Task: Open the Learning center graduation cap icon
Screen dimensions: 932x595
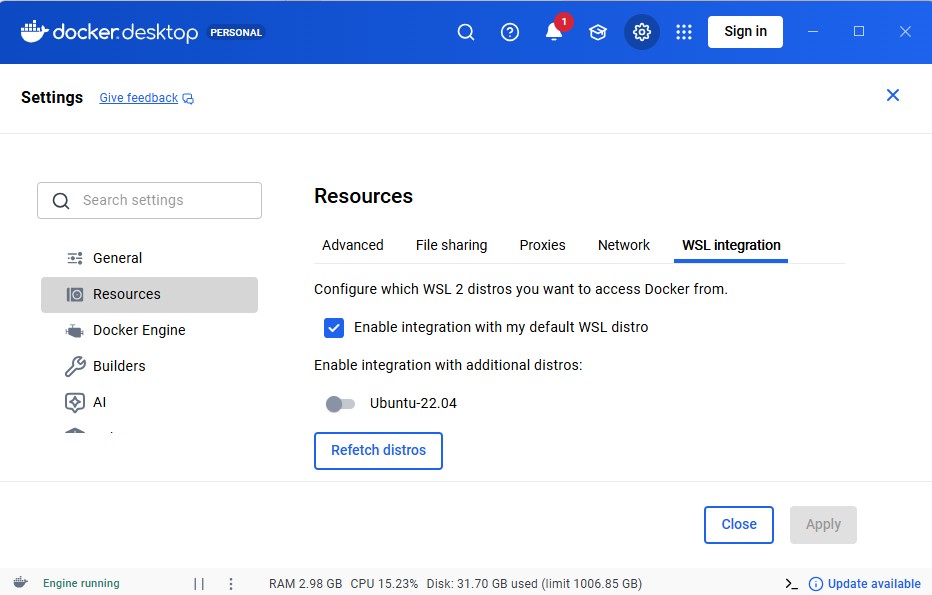Action: [x=597, y=32]
